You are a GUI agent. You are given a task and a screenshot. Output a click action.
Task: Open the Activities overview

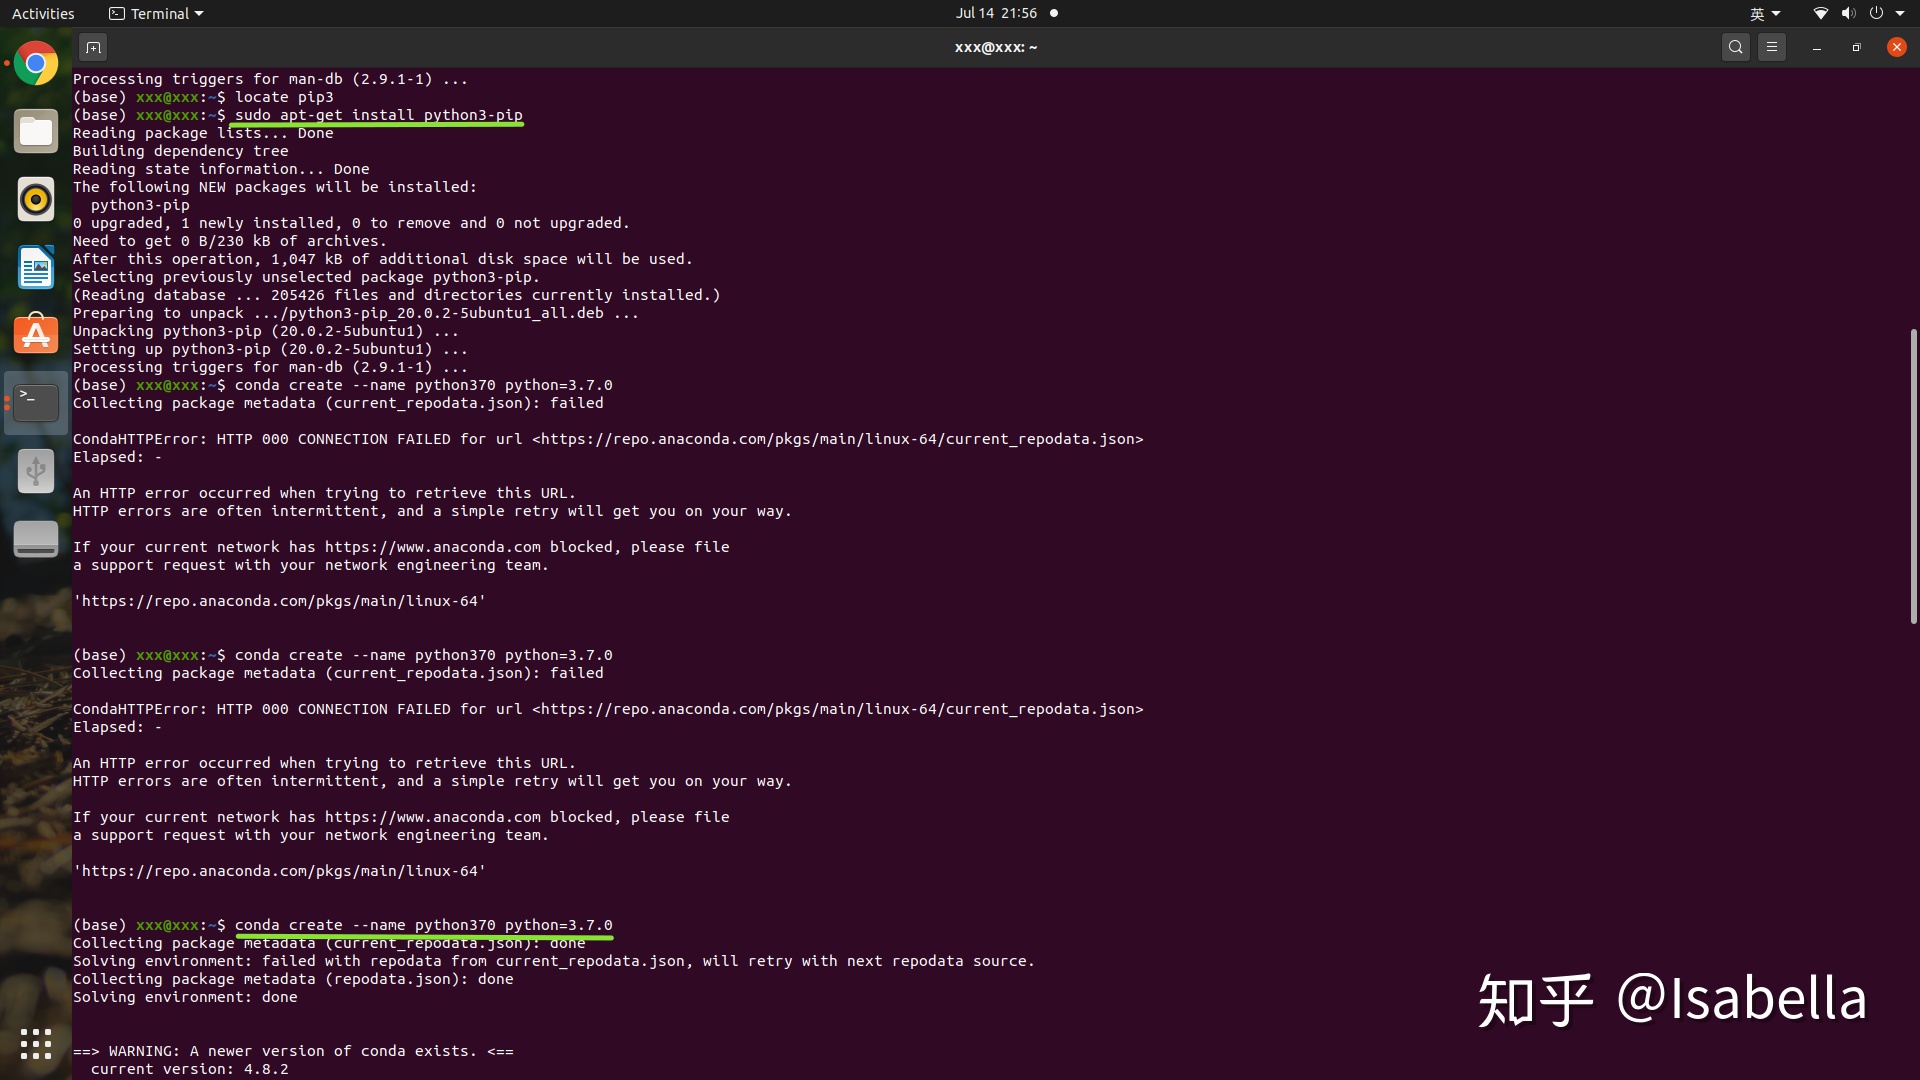click(x=43, y=13)
